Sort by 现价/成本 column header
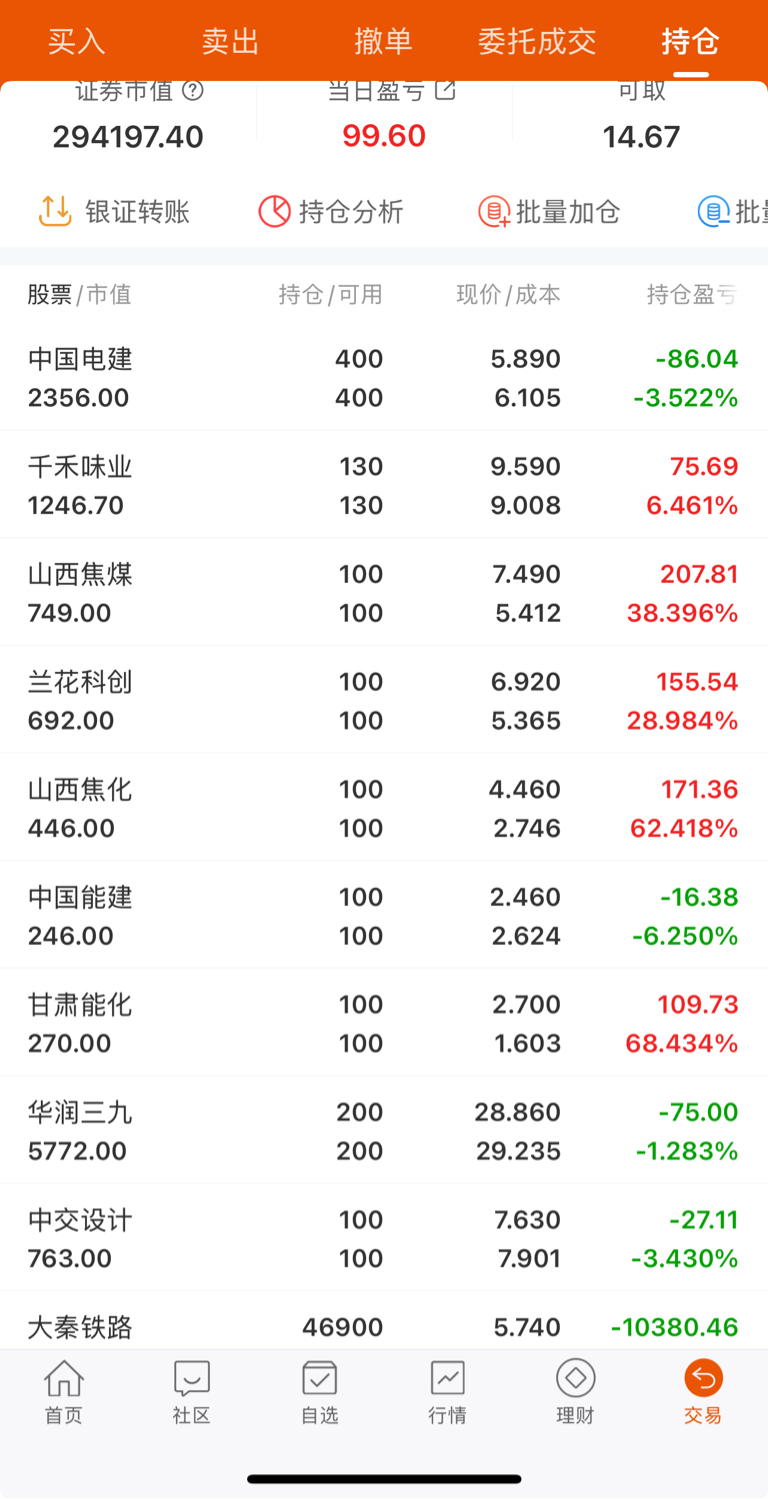 click(x=508, y=295)
